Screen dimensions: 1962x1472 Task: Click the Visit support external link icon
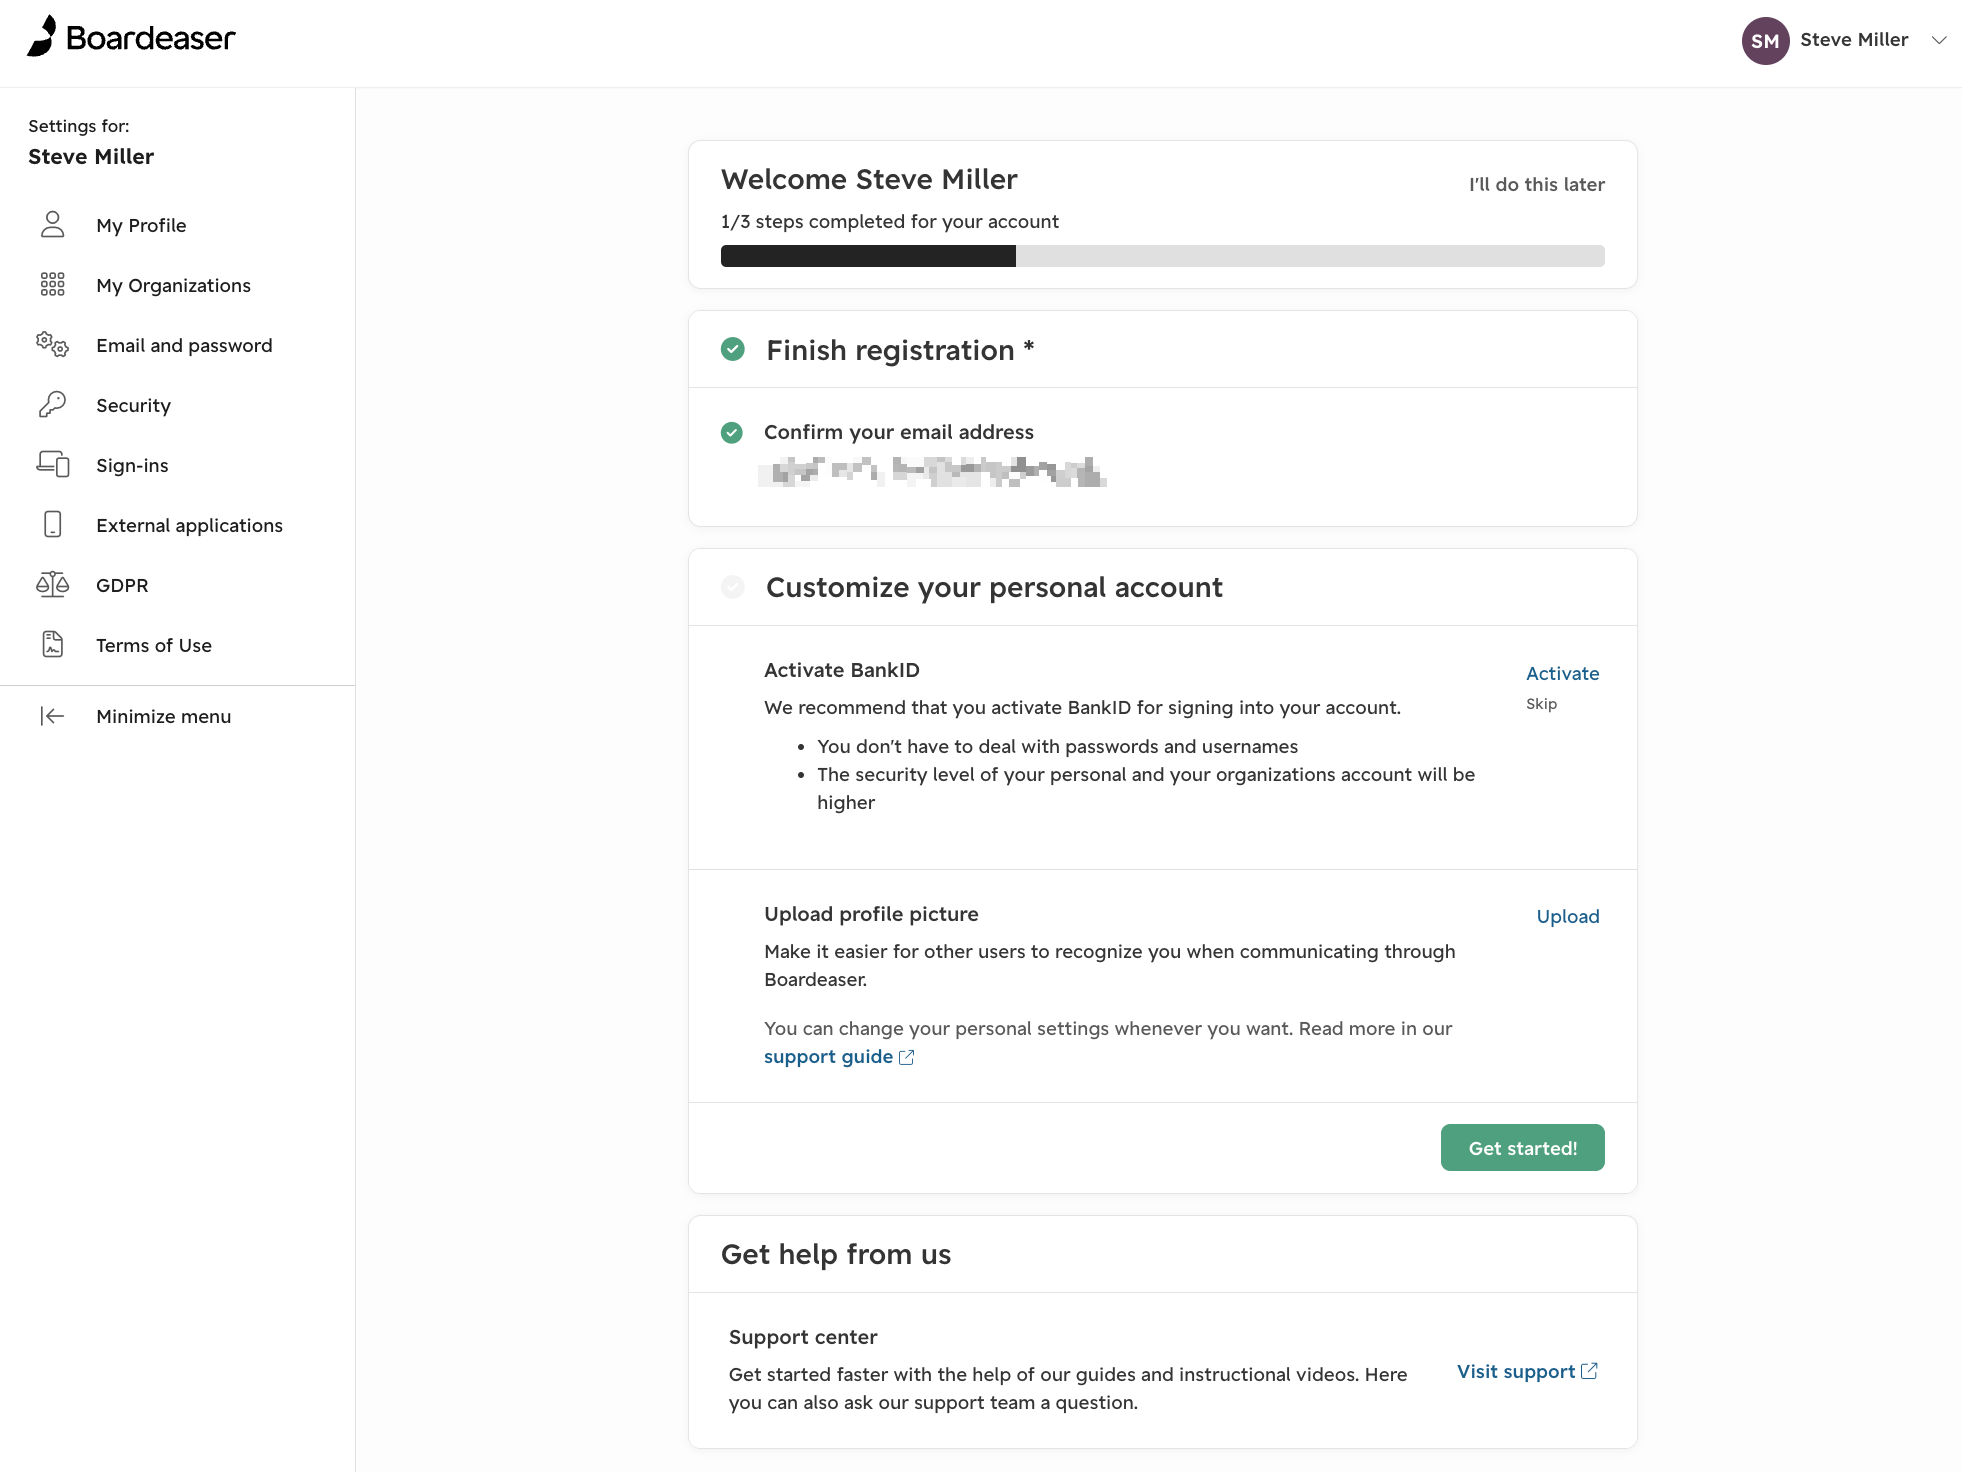(x=1589, y=1371)
